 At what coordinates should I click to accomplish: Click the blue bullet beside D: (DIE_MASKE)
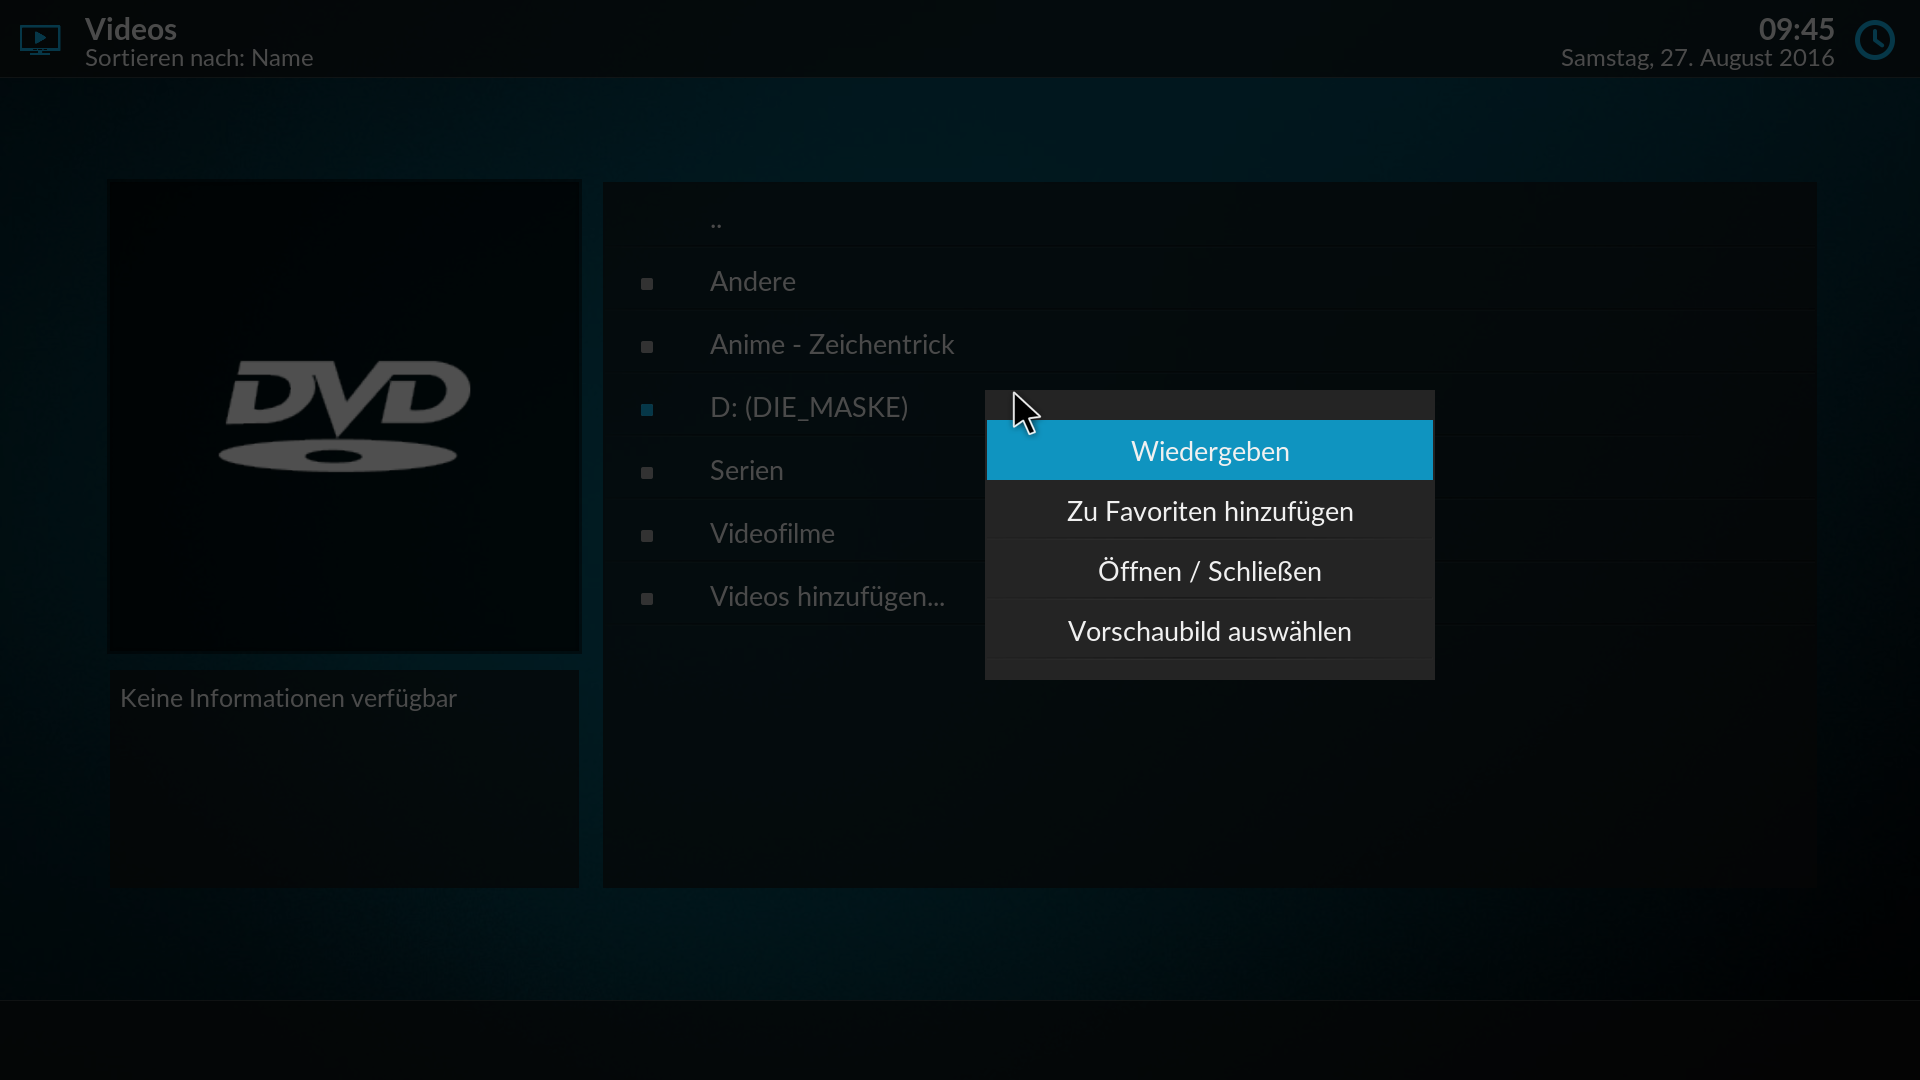[647, 410]
